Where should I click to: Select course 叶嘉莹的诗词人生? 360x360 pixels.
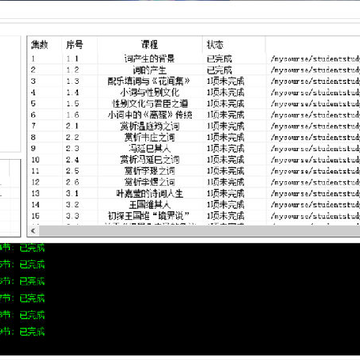coord(149,193)
